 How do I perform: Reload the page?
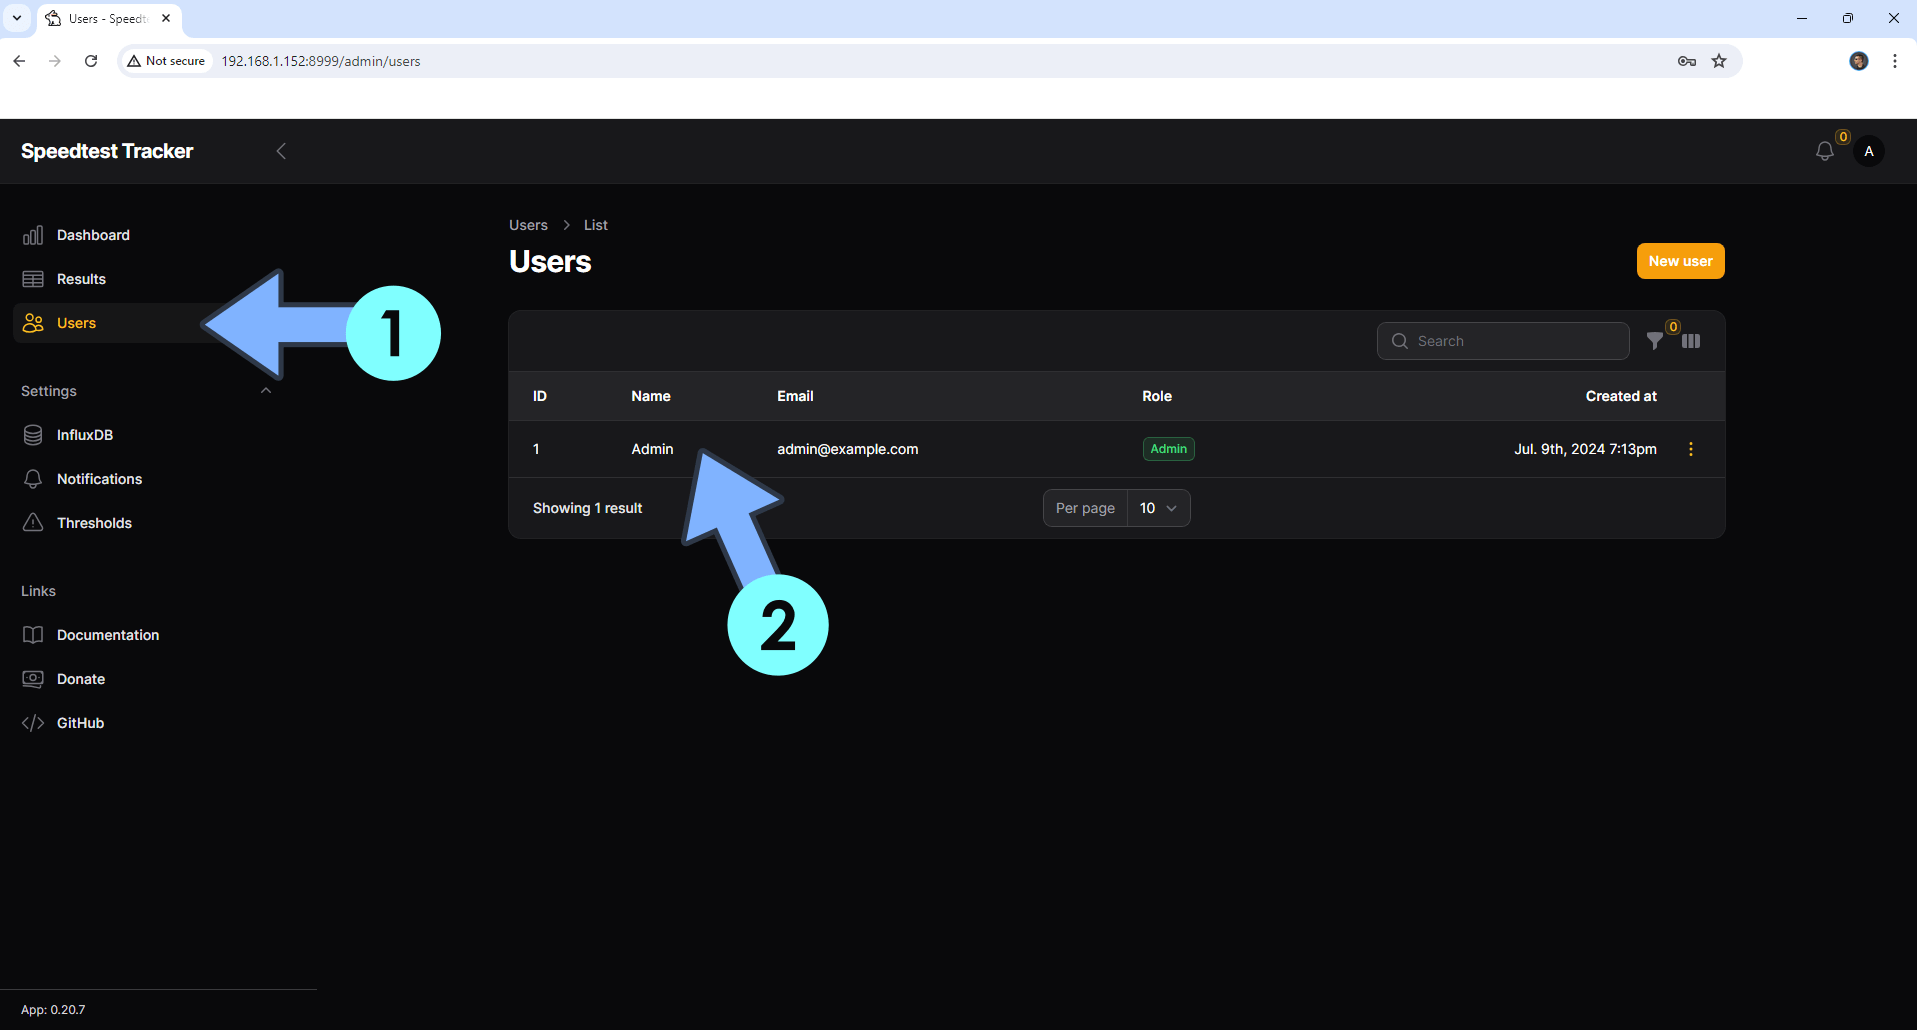click(91, 61)
